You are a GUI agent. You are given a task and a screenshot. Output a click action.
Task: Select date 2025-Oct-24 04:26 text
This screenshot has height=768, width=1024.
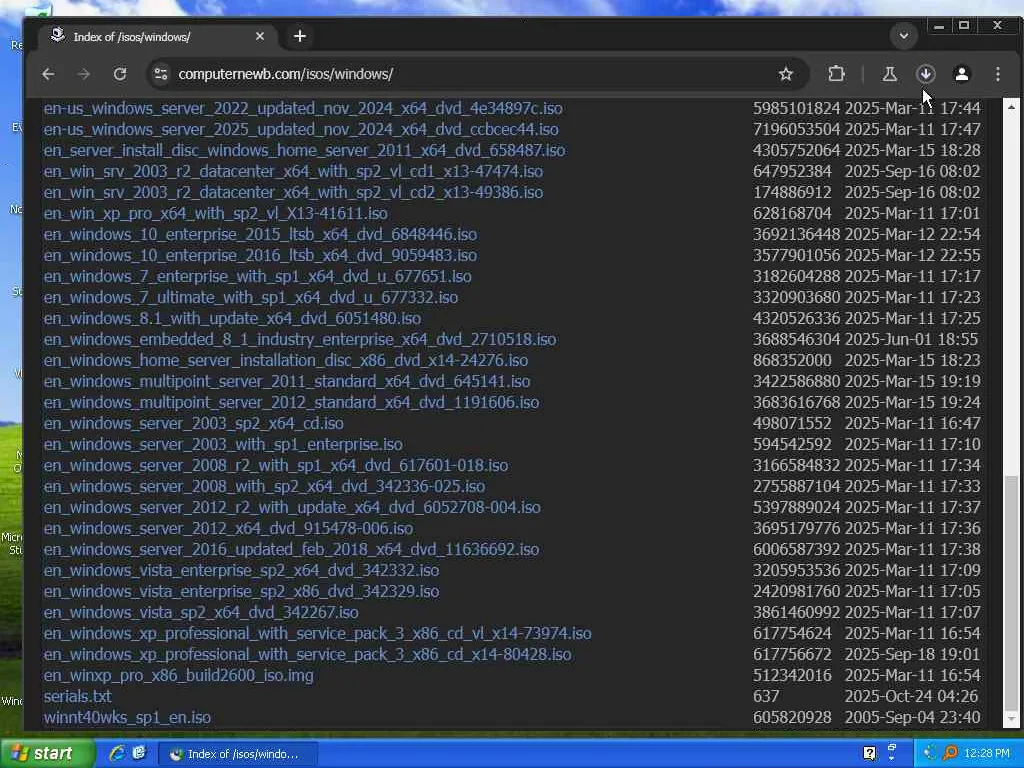[x=912, y=696]
